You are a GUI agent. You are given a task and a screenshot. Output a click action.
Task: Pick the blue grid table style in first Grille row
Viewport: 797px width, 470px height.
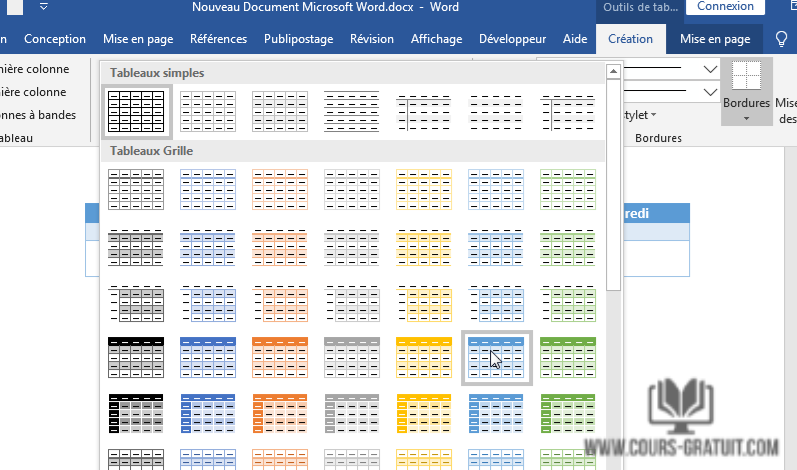click(208, 189)
